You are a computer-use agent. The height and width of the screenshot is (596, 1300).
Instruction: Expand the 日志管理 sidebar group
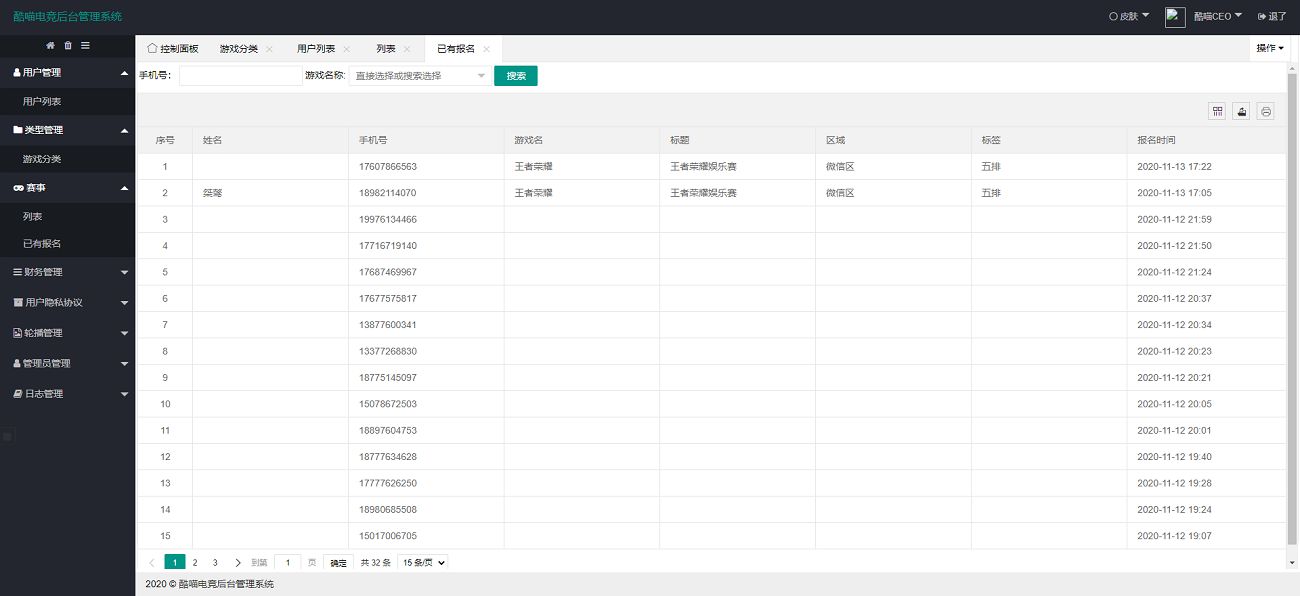67,394
